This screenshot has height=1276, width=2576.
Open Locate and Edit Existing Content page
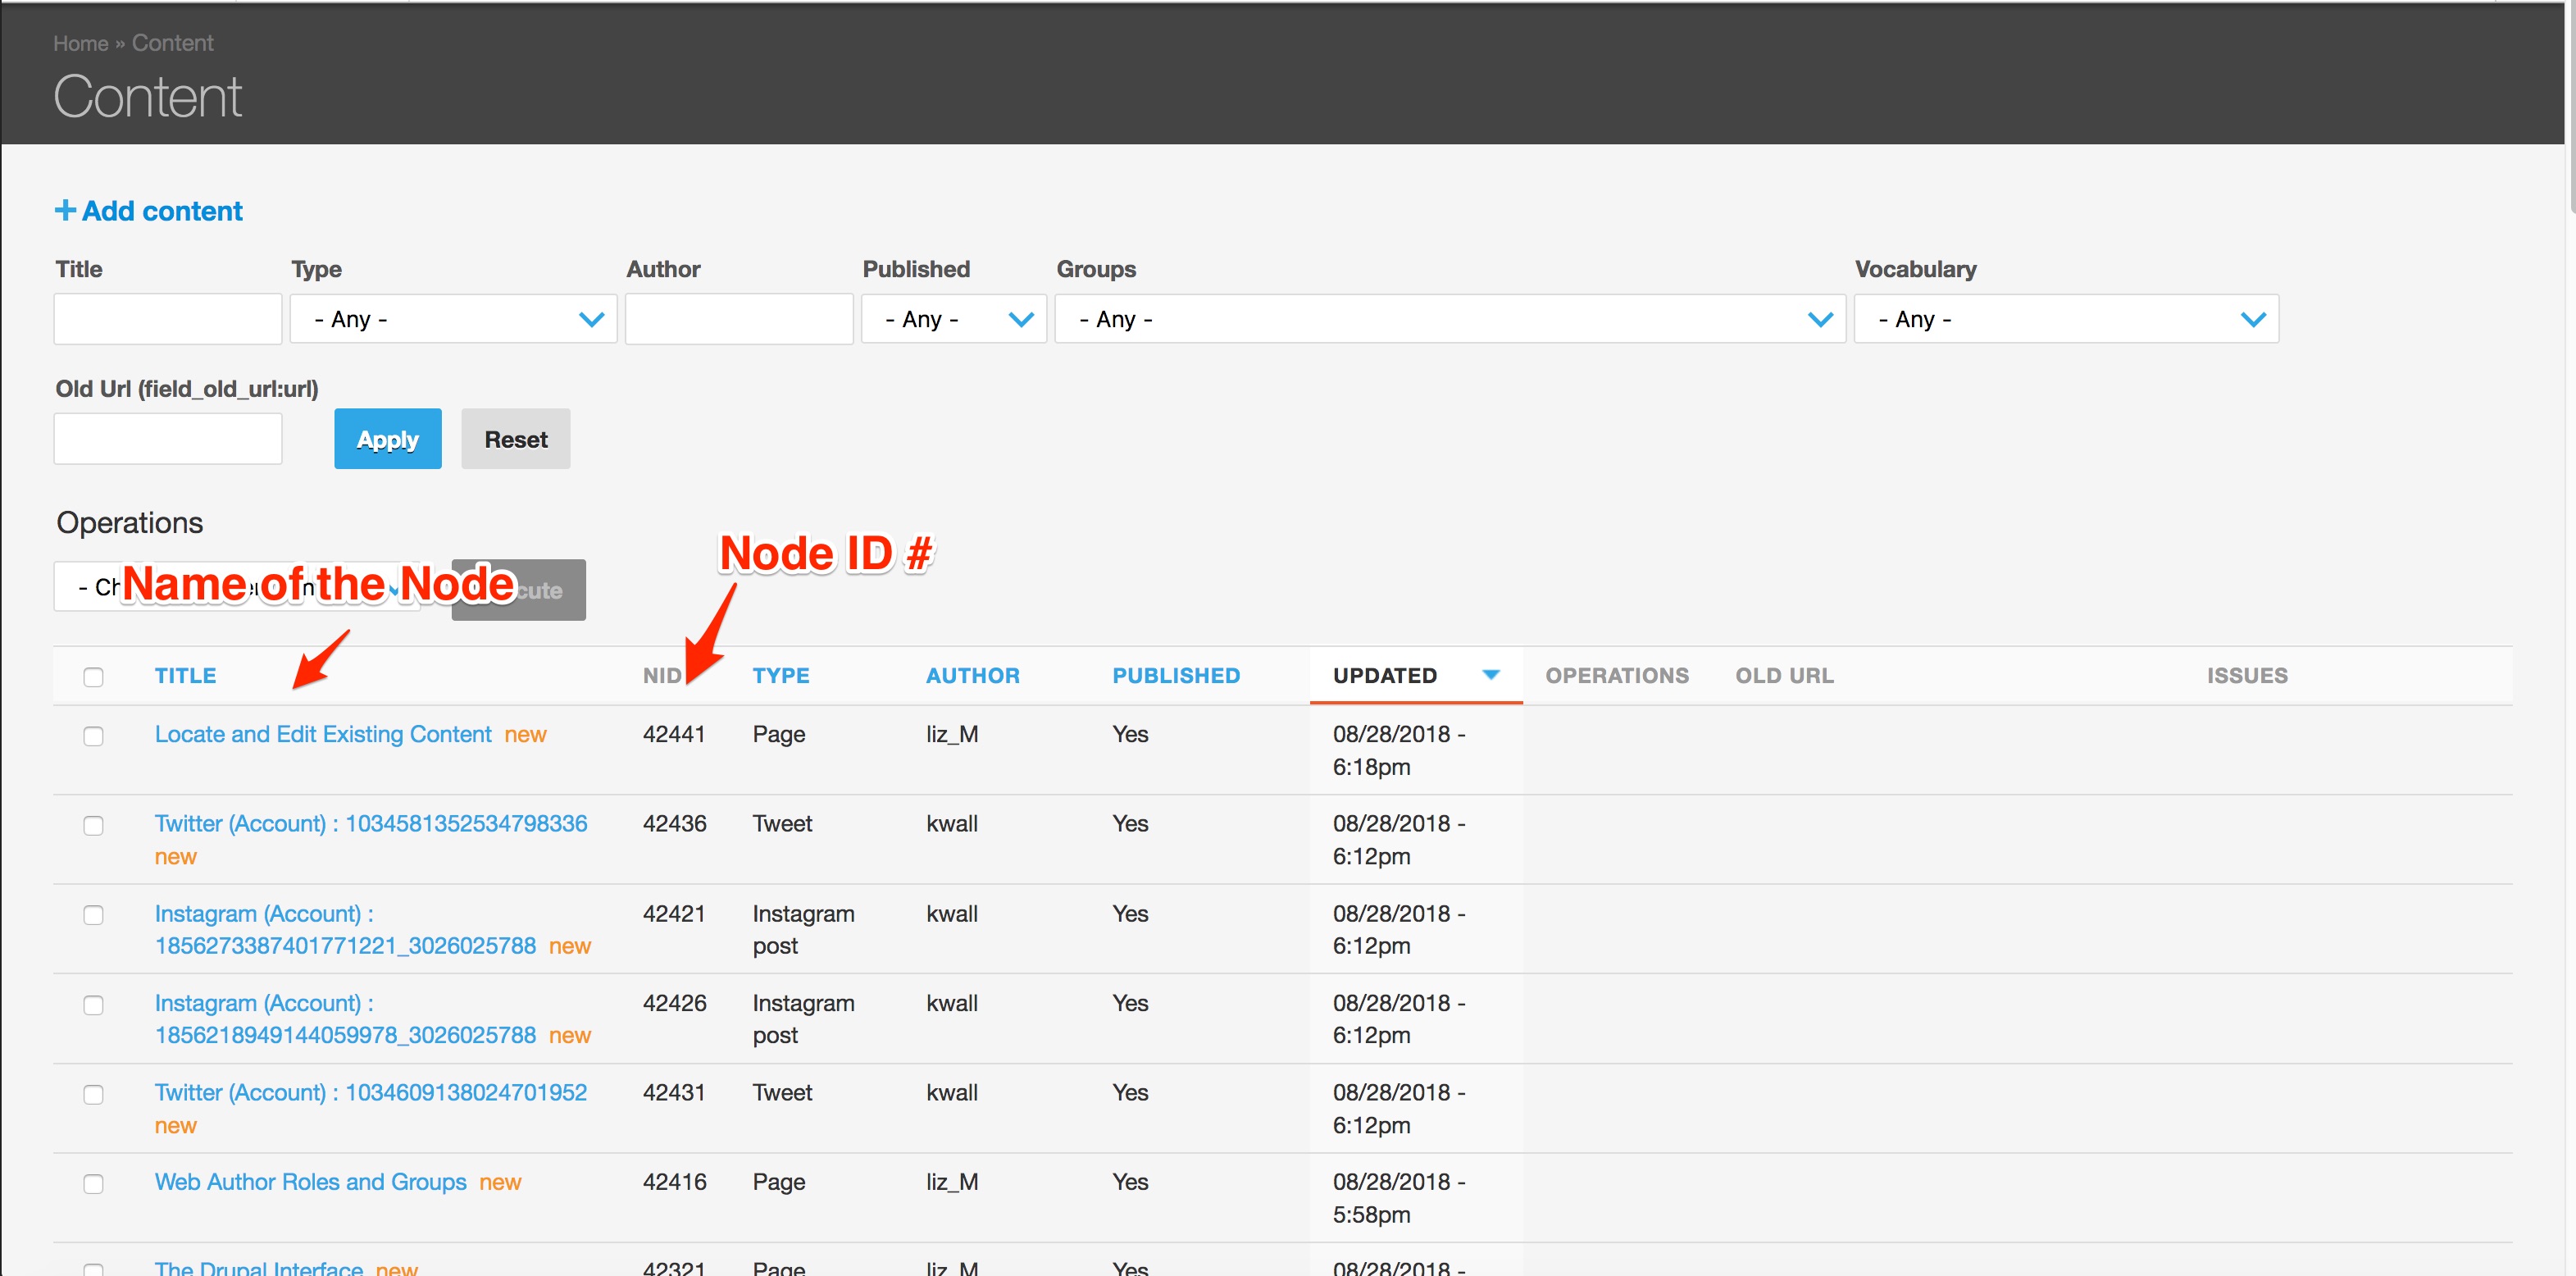point(322,734)
